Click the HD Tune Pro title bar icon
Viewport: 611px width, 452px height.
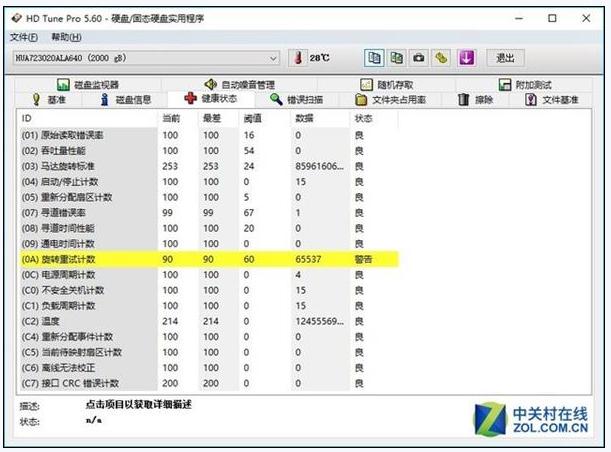[x=16, y=18]
